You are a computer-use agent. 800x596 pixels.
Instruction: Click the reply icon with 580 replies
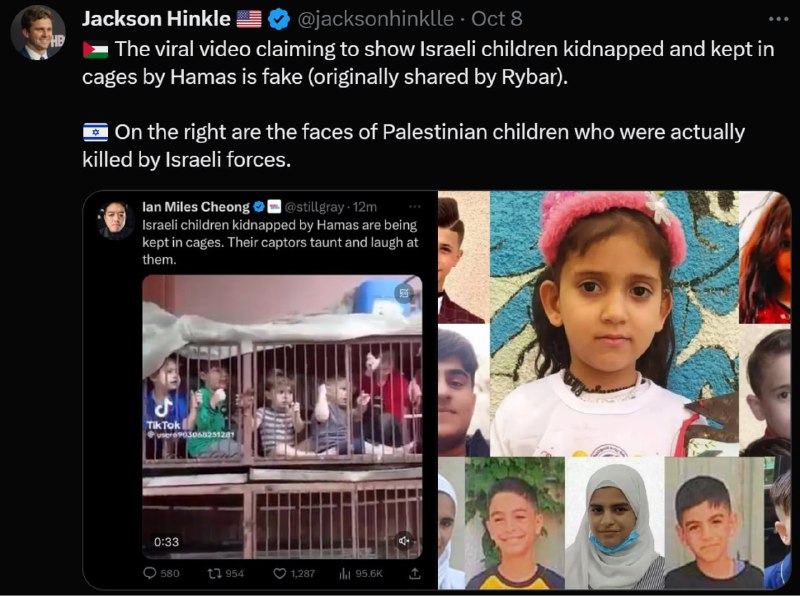(x=149, y=573)
